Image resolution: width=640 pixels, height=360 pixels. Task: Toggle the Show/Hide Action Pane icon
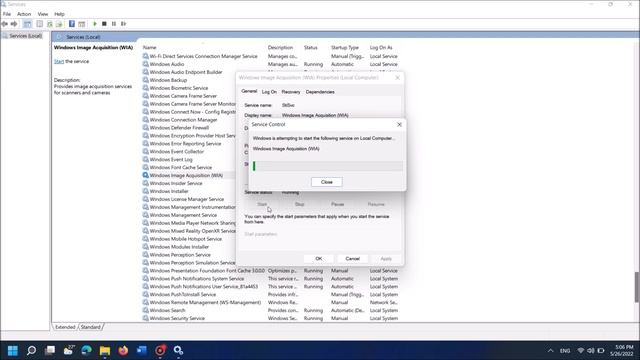pos(82,24)
